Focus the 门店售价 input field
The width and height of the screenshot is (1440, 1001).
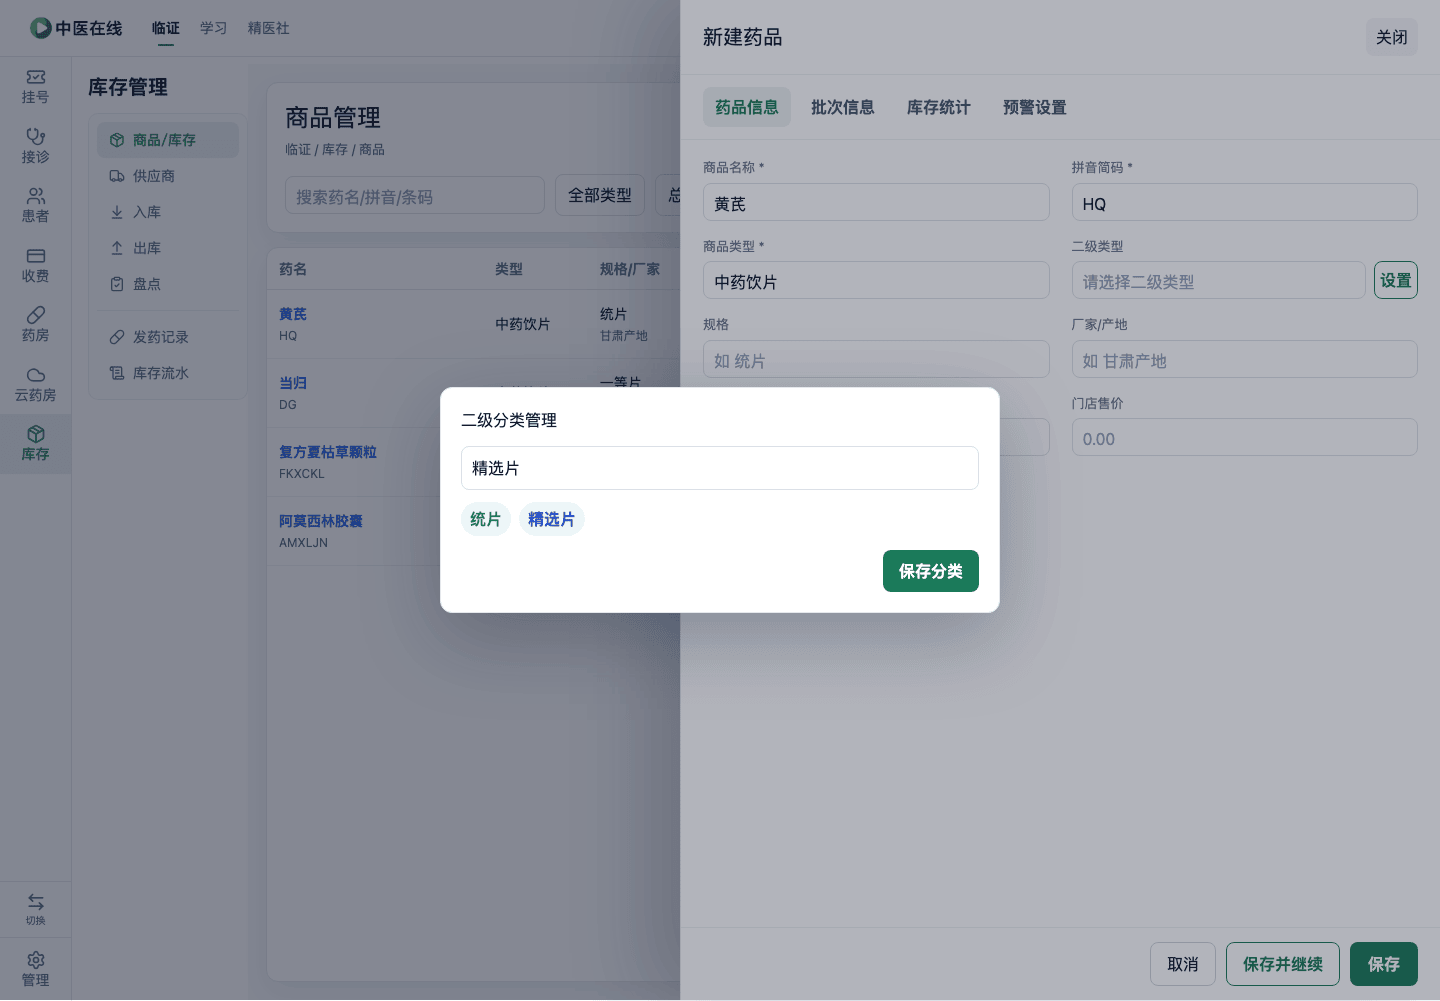pos(1245,437)
